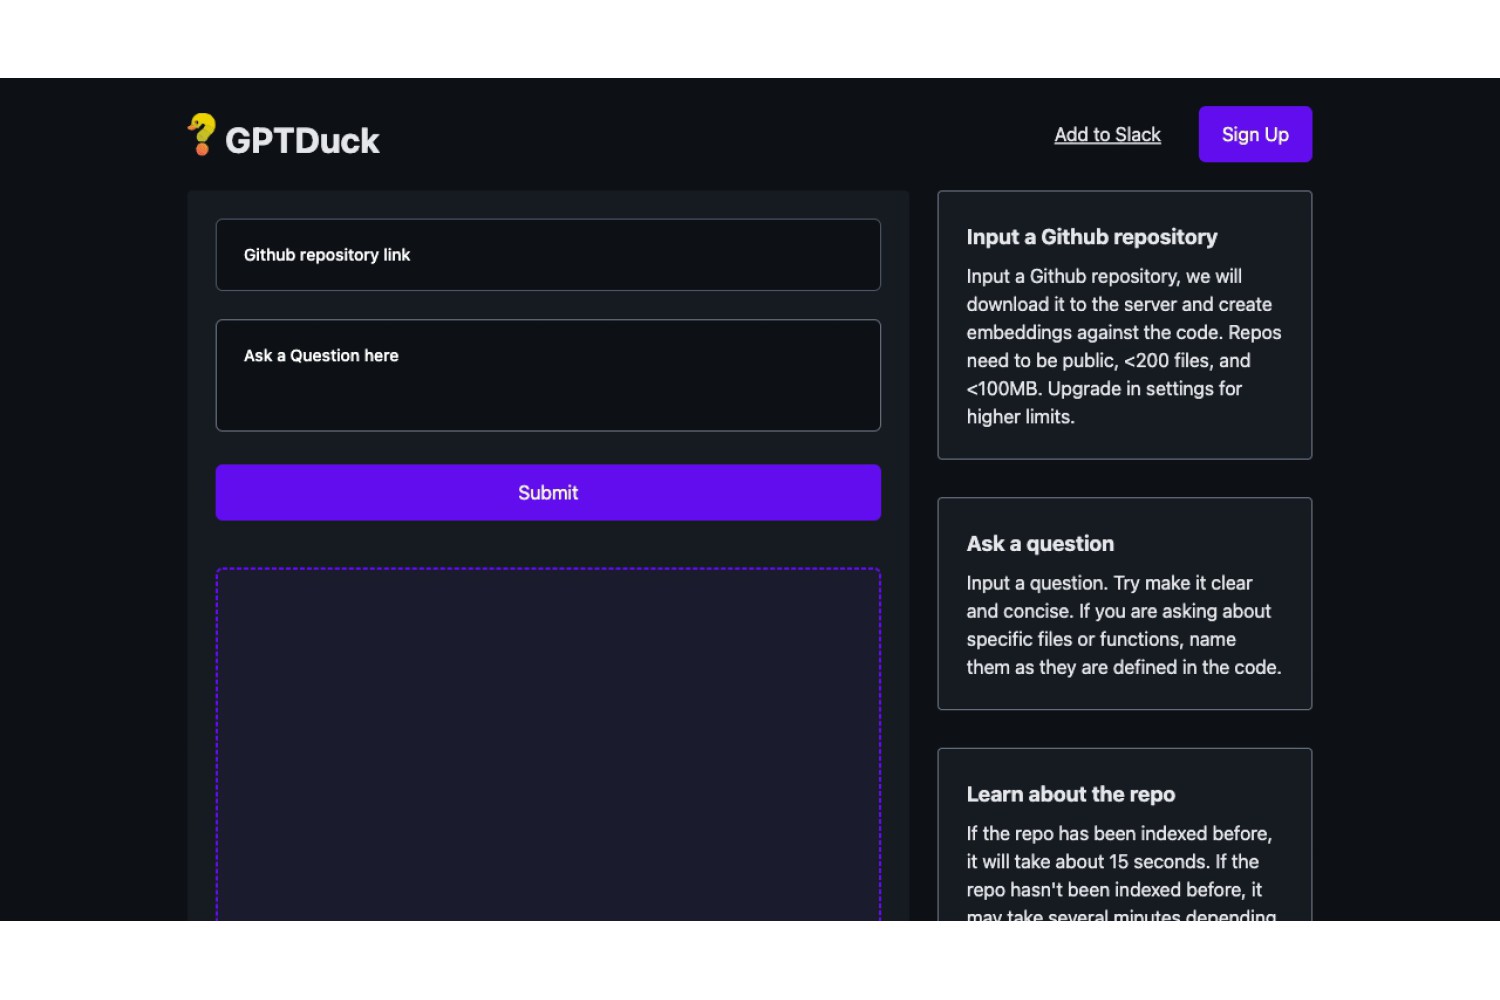Click the 'Ask a question' card heading
1500x1000 pixels.
pos(1040,544)
